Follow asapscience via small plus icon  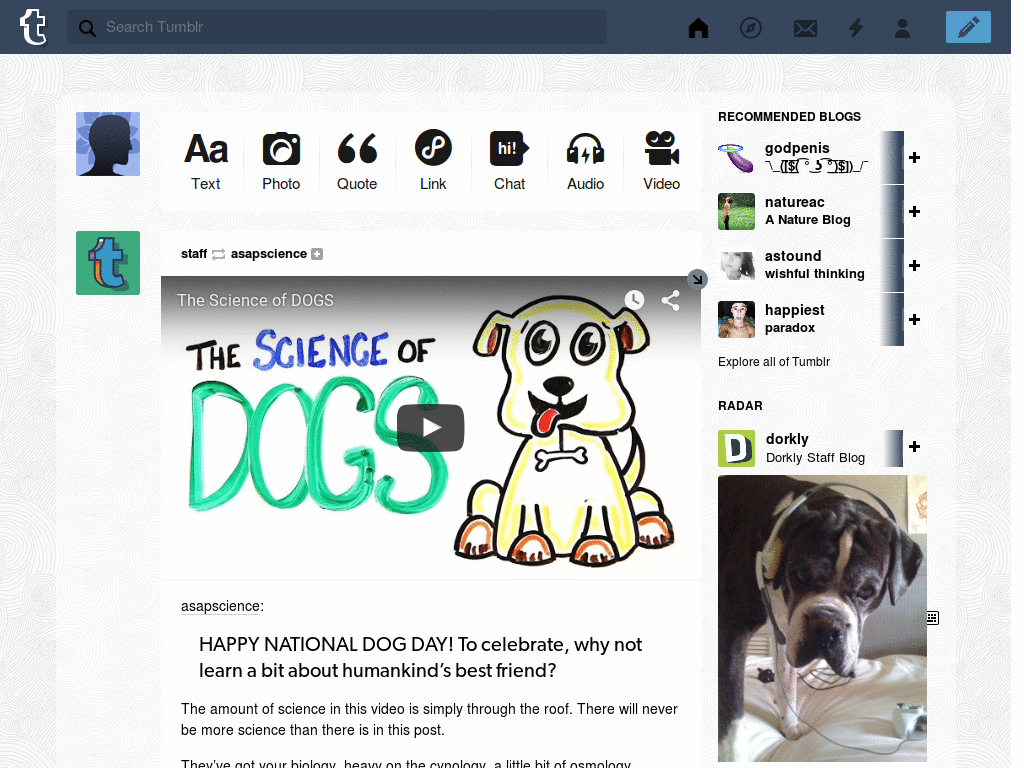pyautogui.click(x=317, y=254)
